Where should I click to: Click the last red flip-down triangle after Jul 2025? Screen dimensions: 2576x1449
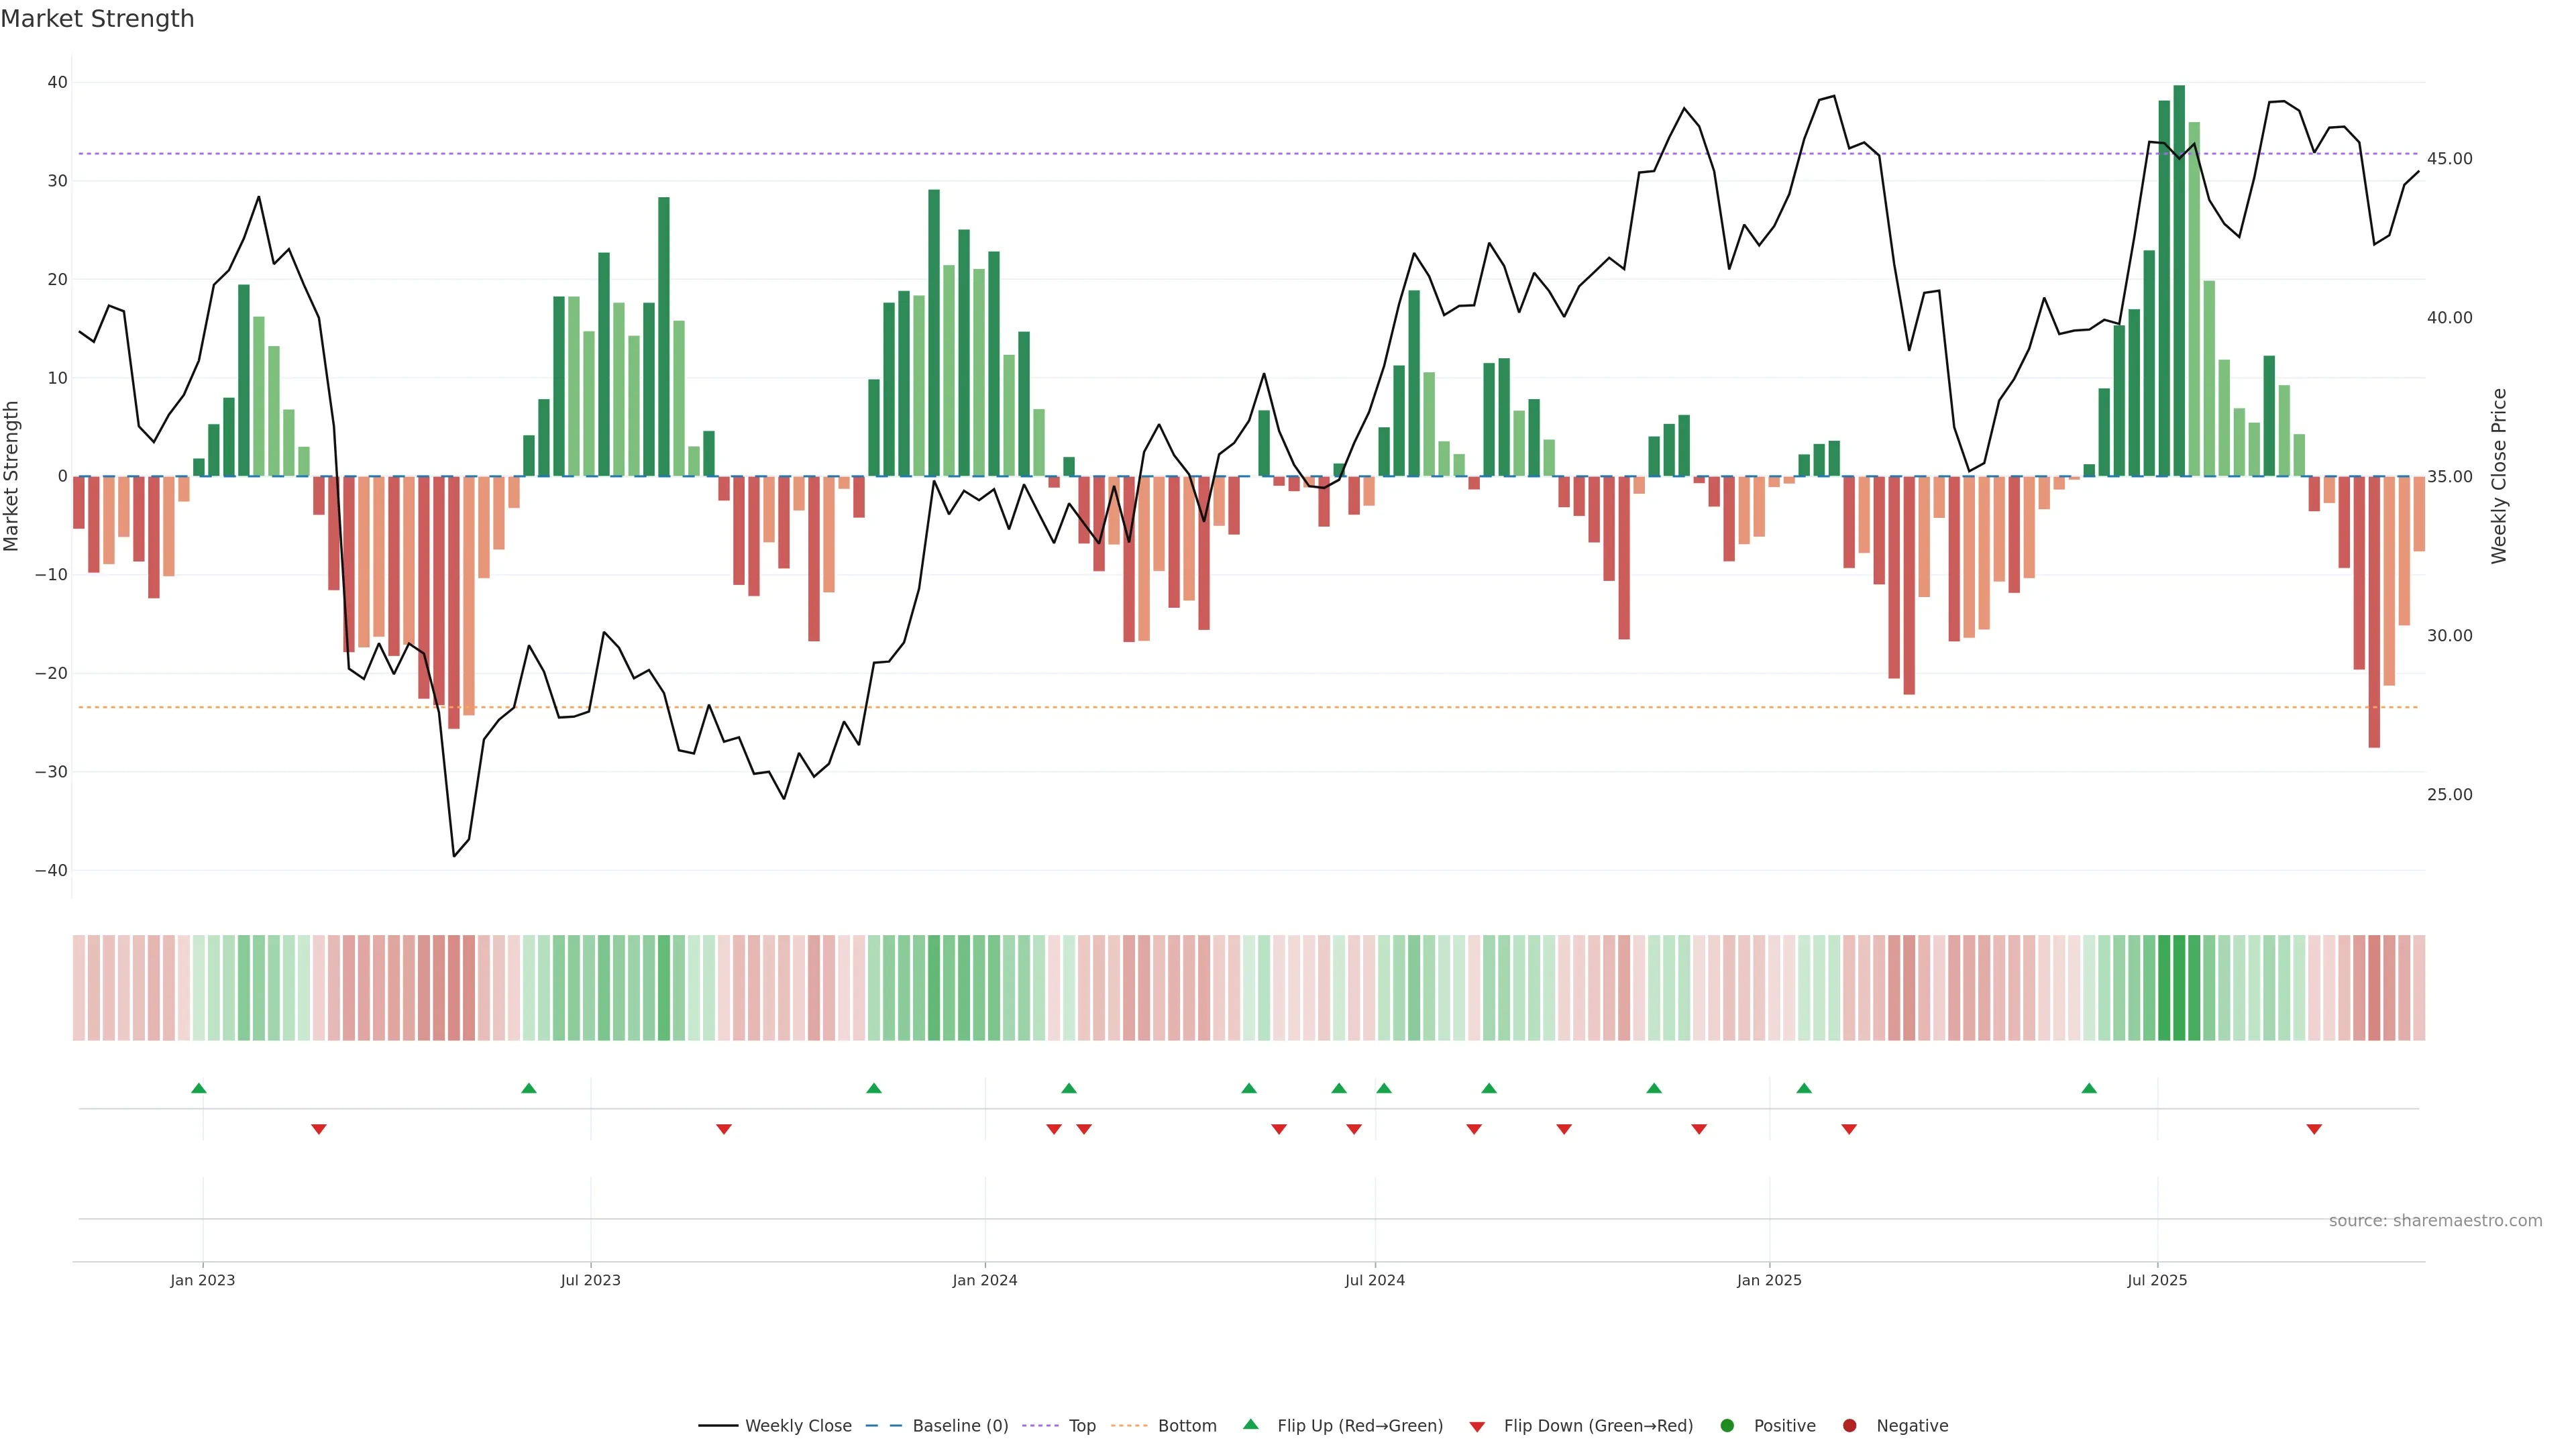point(2314,1129)
